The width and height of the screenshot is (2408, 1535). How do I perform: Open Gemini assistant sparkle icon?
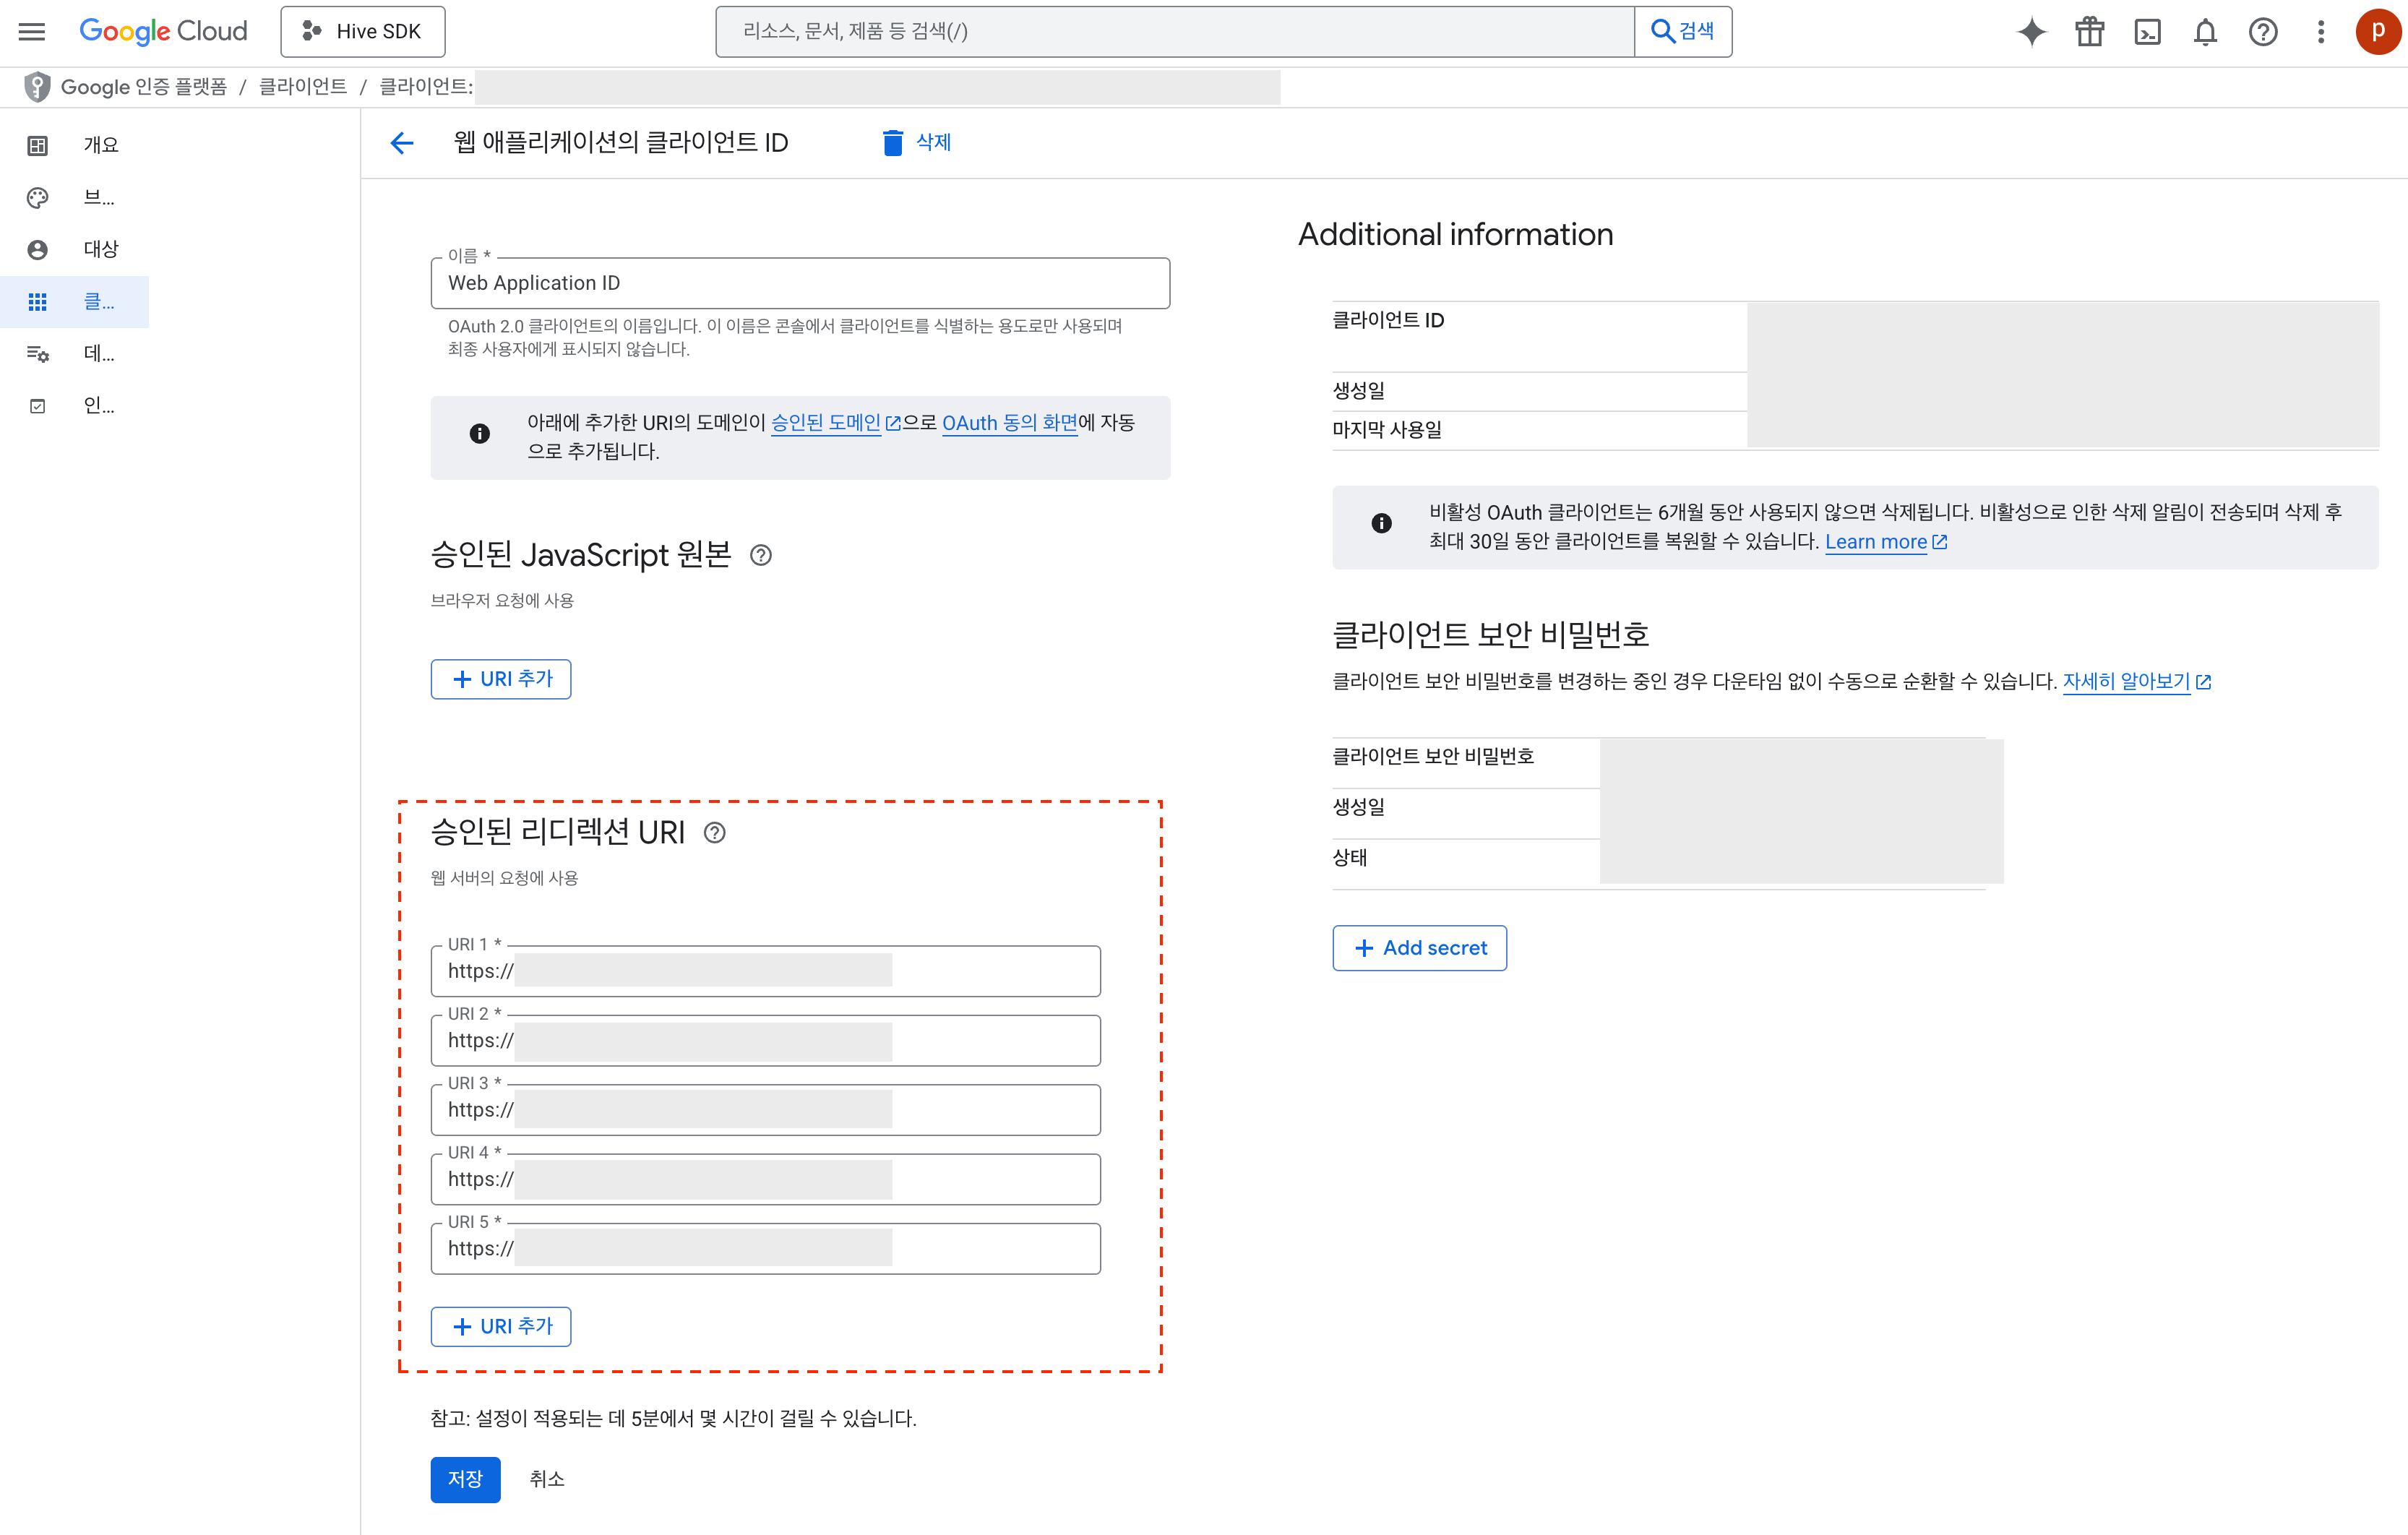pos(2031,31)
